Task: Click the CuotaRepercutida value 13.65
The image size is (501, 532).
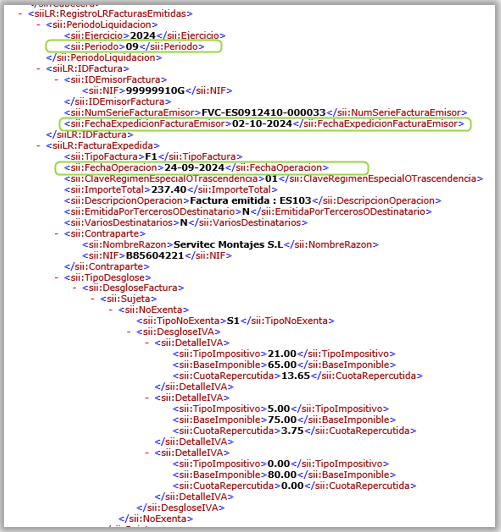Action: (x=296, y=376)
